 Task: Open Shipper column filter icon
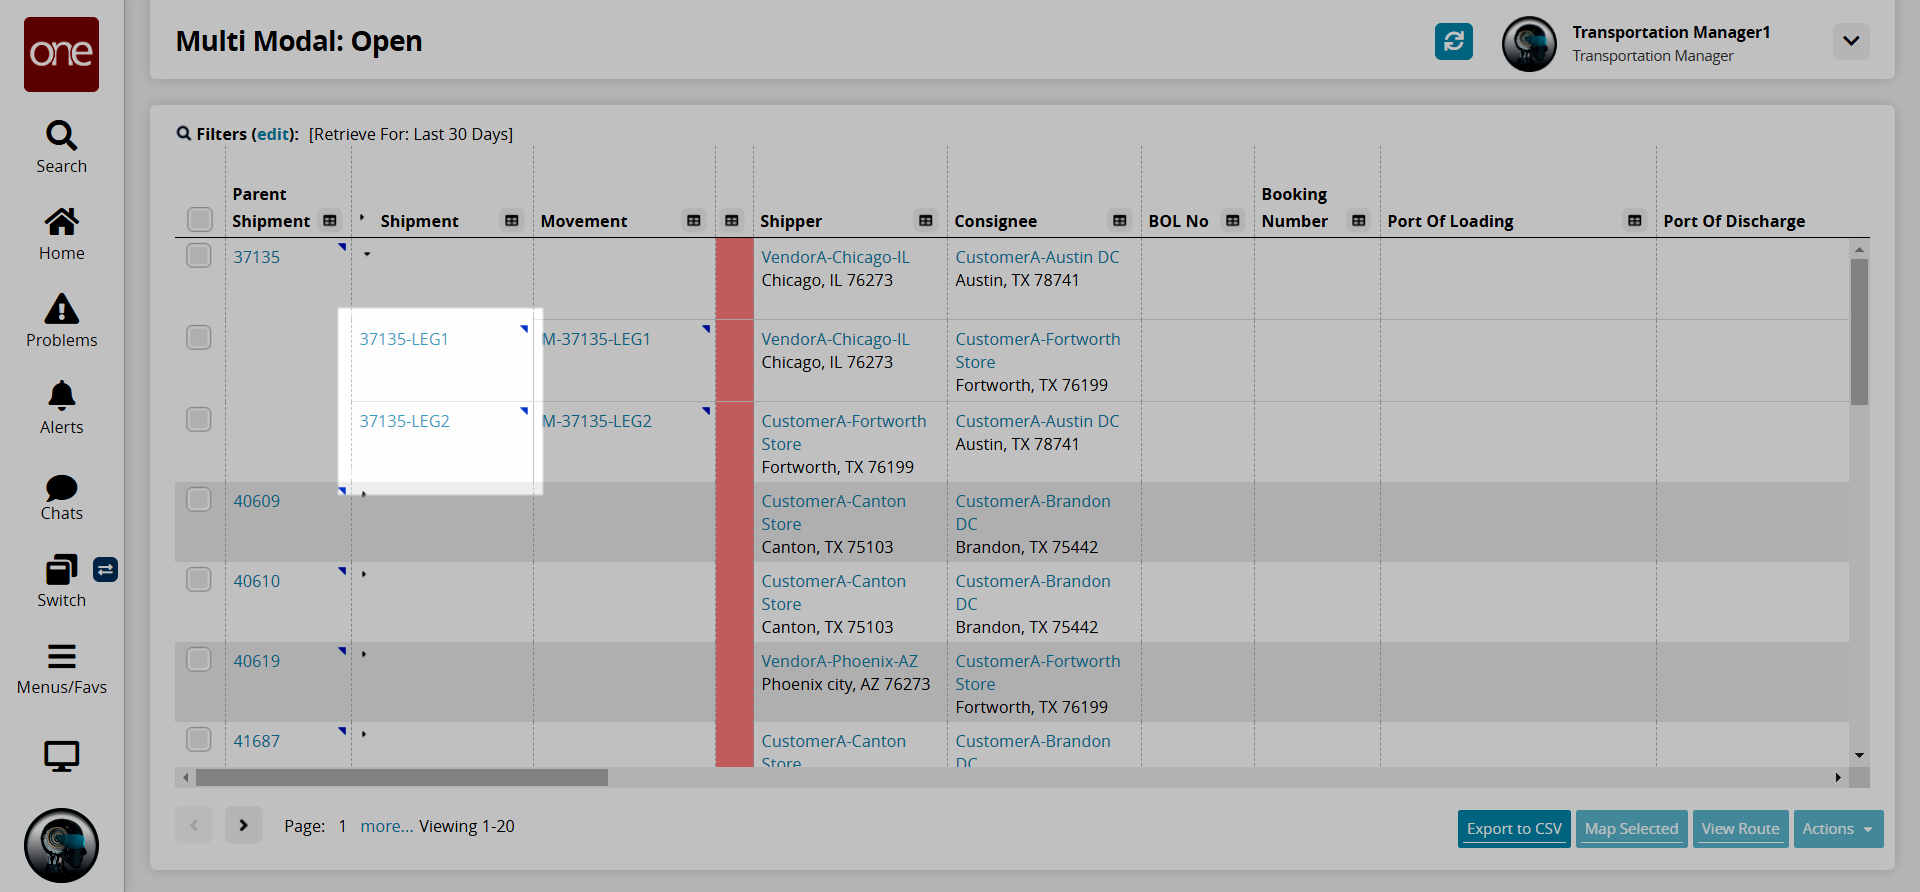926,220
